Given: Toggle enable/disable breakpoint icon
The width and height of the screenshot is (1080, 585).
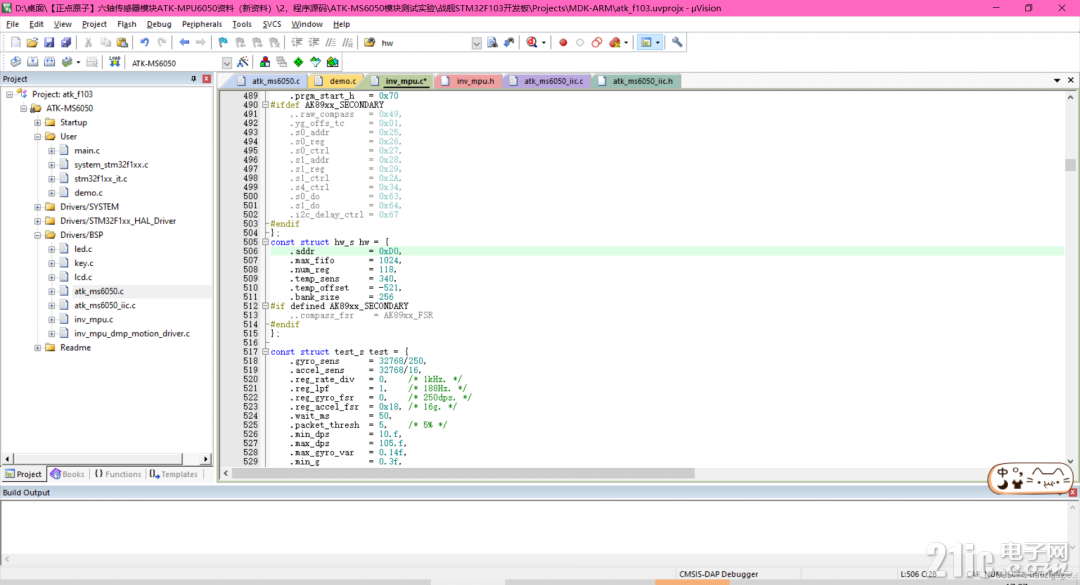Looking at the screenshot, I should coord(580,43).
